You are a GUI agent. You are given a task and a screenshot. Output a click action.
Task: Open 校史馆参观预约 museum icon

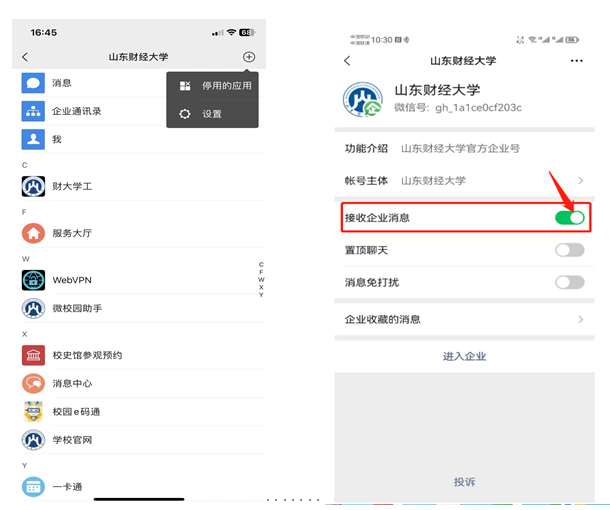[x=34, y=355]
